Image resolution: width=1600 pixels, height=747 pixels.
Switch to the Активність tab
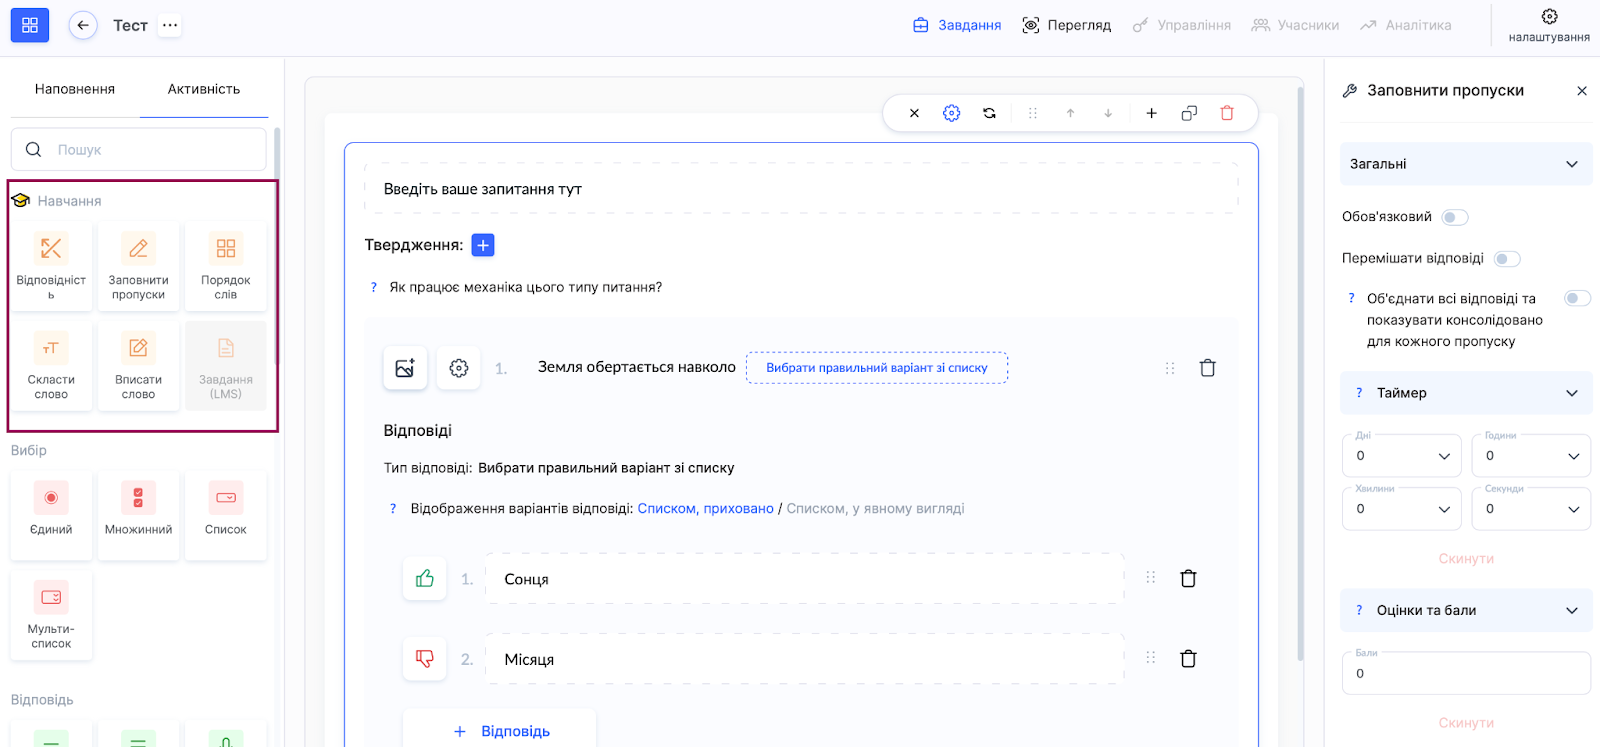point(204,89)
